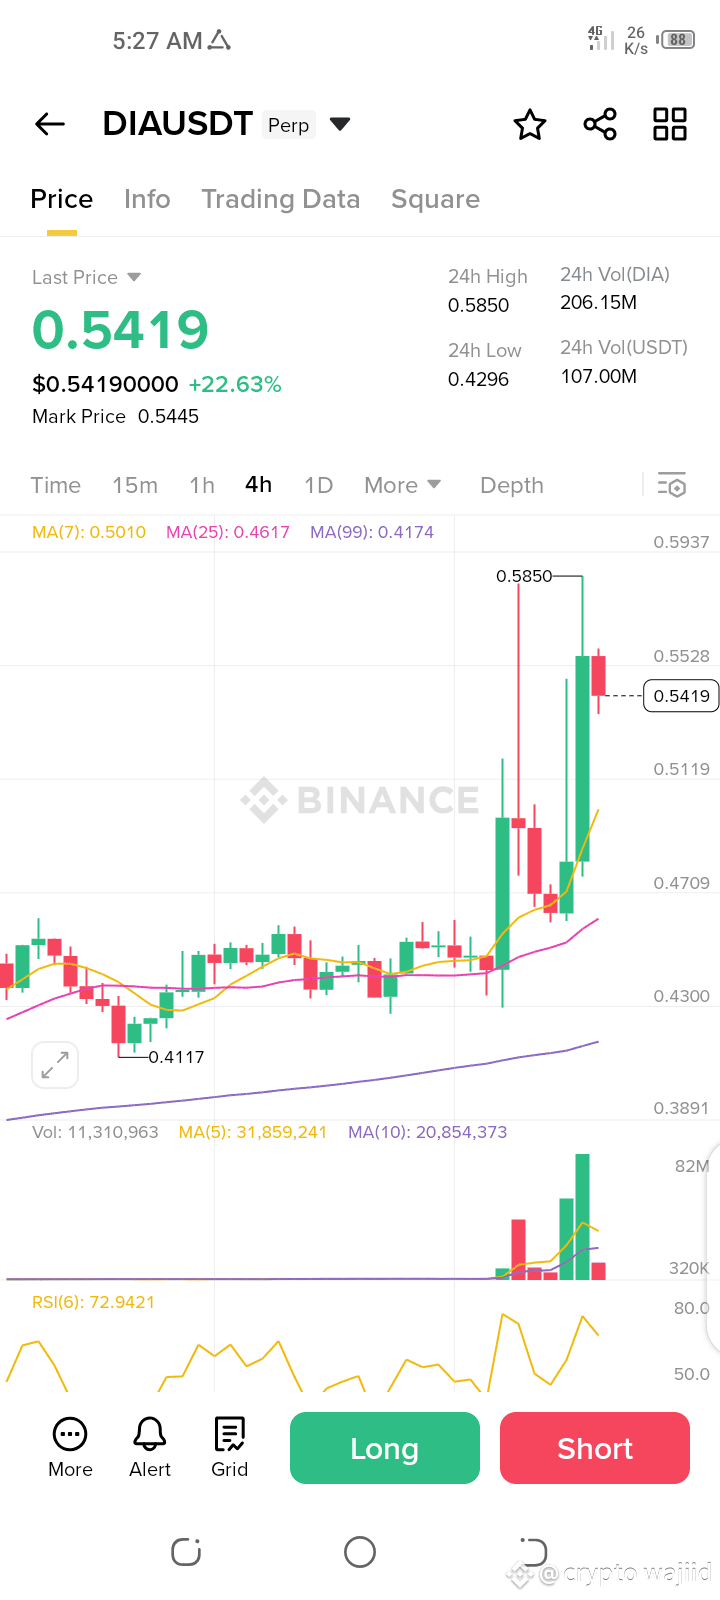Tap the large 0.5419 last price
This screenshot has width=720, height=1600.
(121, 330)
